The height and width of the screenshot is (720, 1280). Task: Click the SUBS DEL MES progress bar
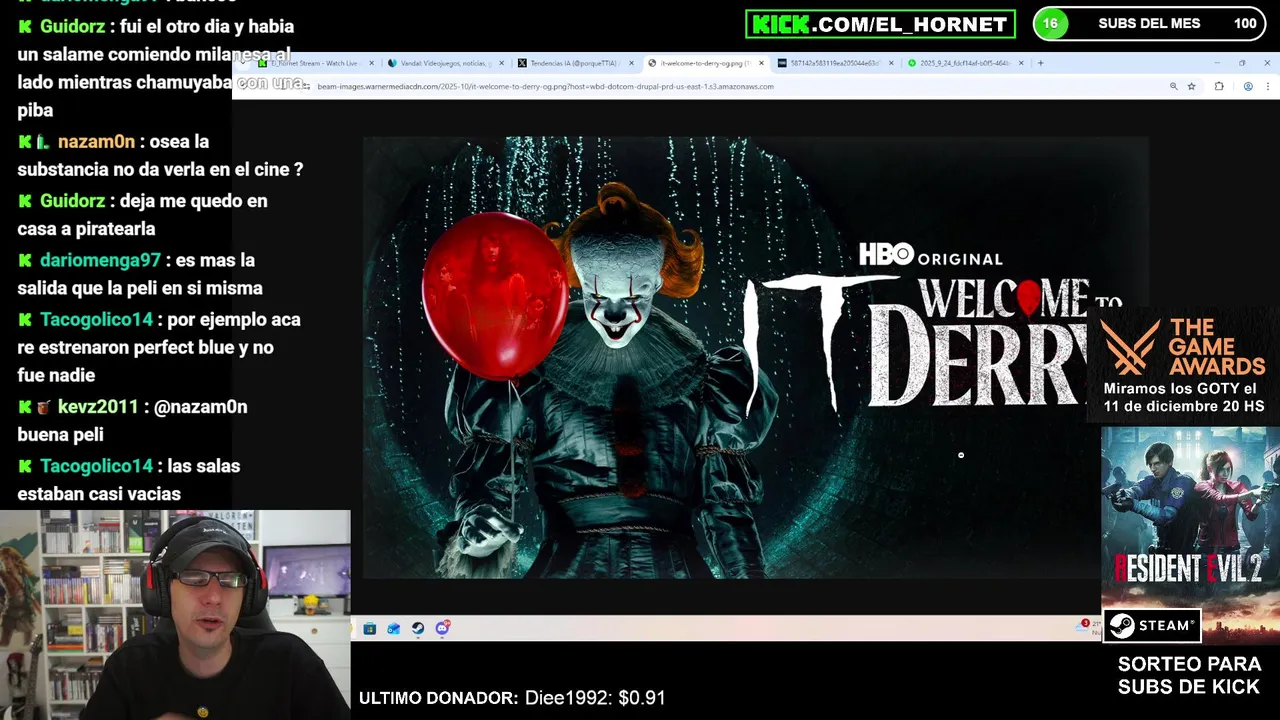(1150, 24)
